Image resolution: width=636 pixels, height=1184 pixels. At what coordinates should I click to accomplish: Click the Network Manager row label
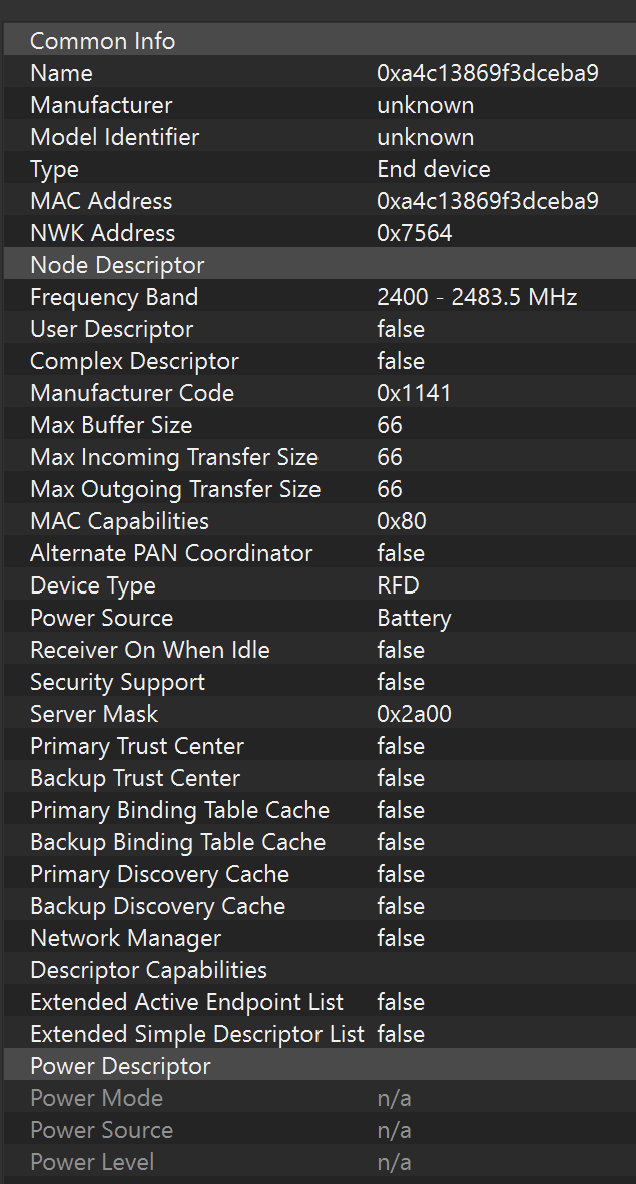coord(125,938)
